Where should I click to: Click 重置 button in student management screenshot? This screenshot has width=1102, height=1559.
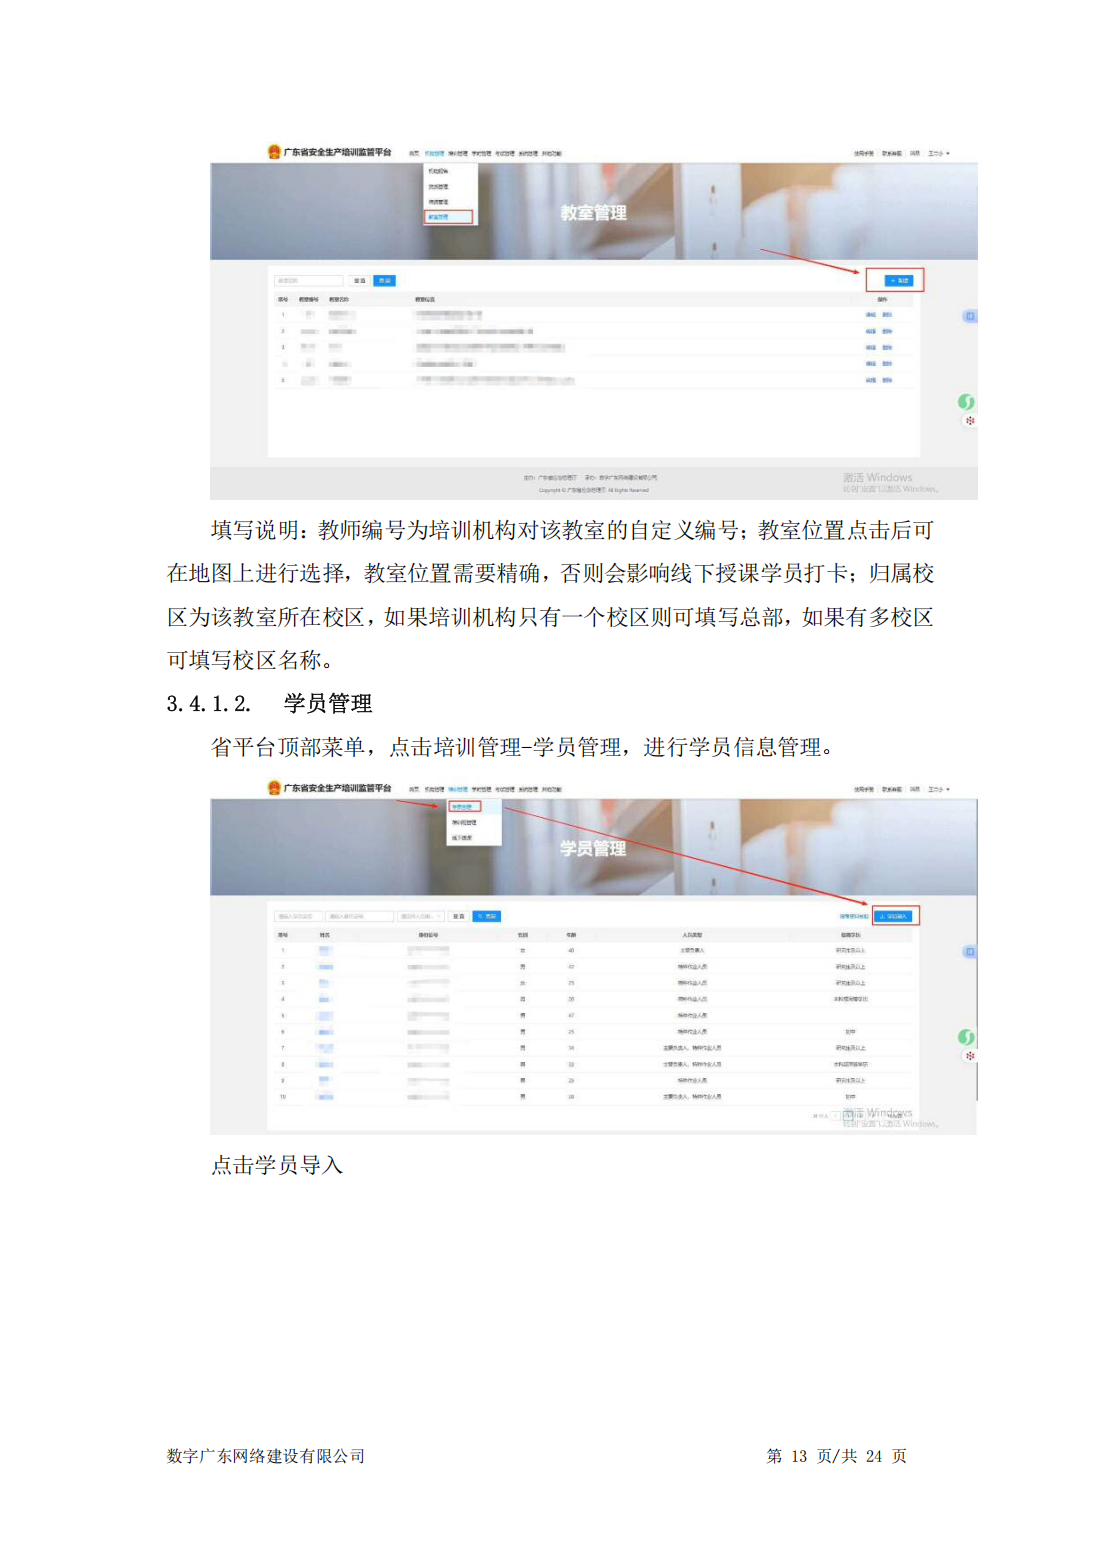458,916
